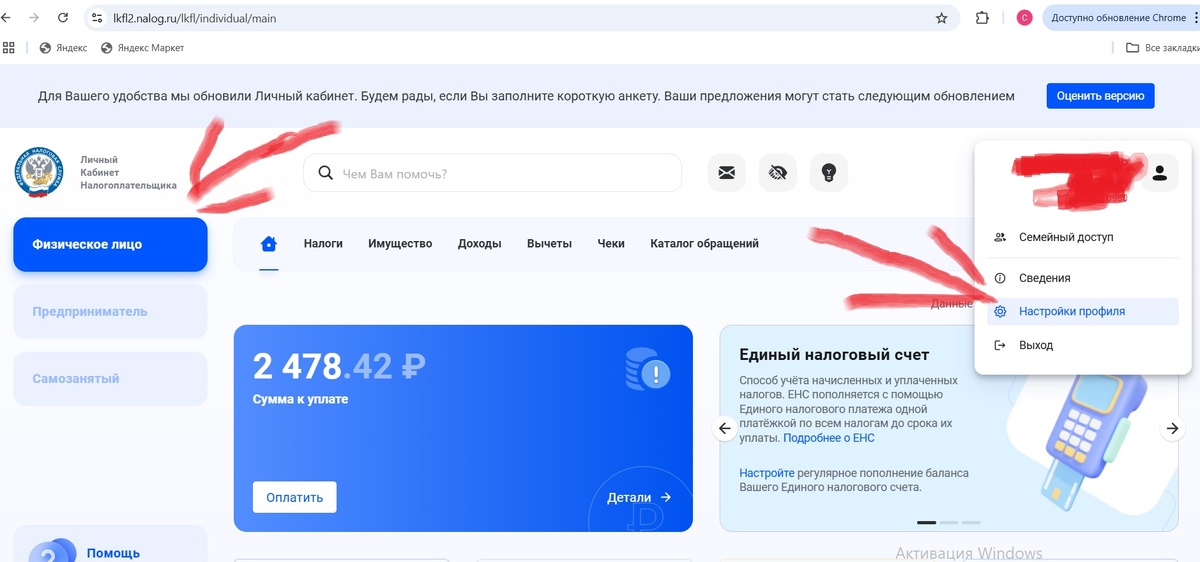This screenshot has height=562, width=1200.
Task: Open the browser extensions puzzle icon
Action: click(982, 18)
